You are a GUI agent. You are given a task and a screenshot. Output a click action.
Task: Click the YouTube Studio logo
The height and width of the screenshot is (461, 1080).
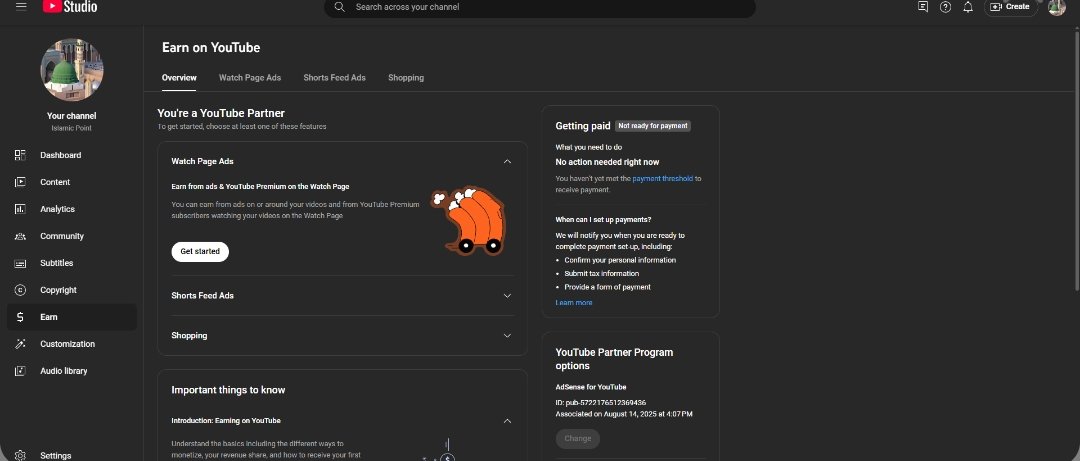[x=70, y=7]
